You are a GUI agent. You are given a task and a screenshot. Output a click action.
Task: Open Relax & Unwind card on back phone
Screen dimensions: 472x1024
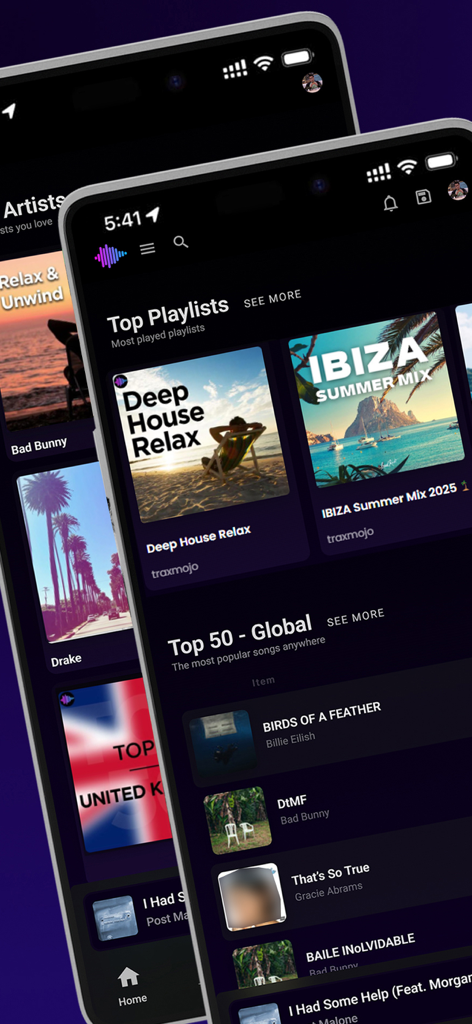(x=46, y=340)
